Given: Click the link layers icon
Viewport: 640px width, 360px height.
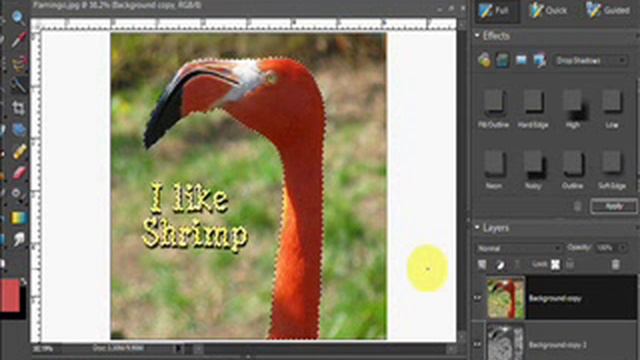Looking at the screenshot, I should pos(518,264).
